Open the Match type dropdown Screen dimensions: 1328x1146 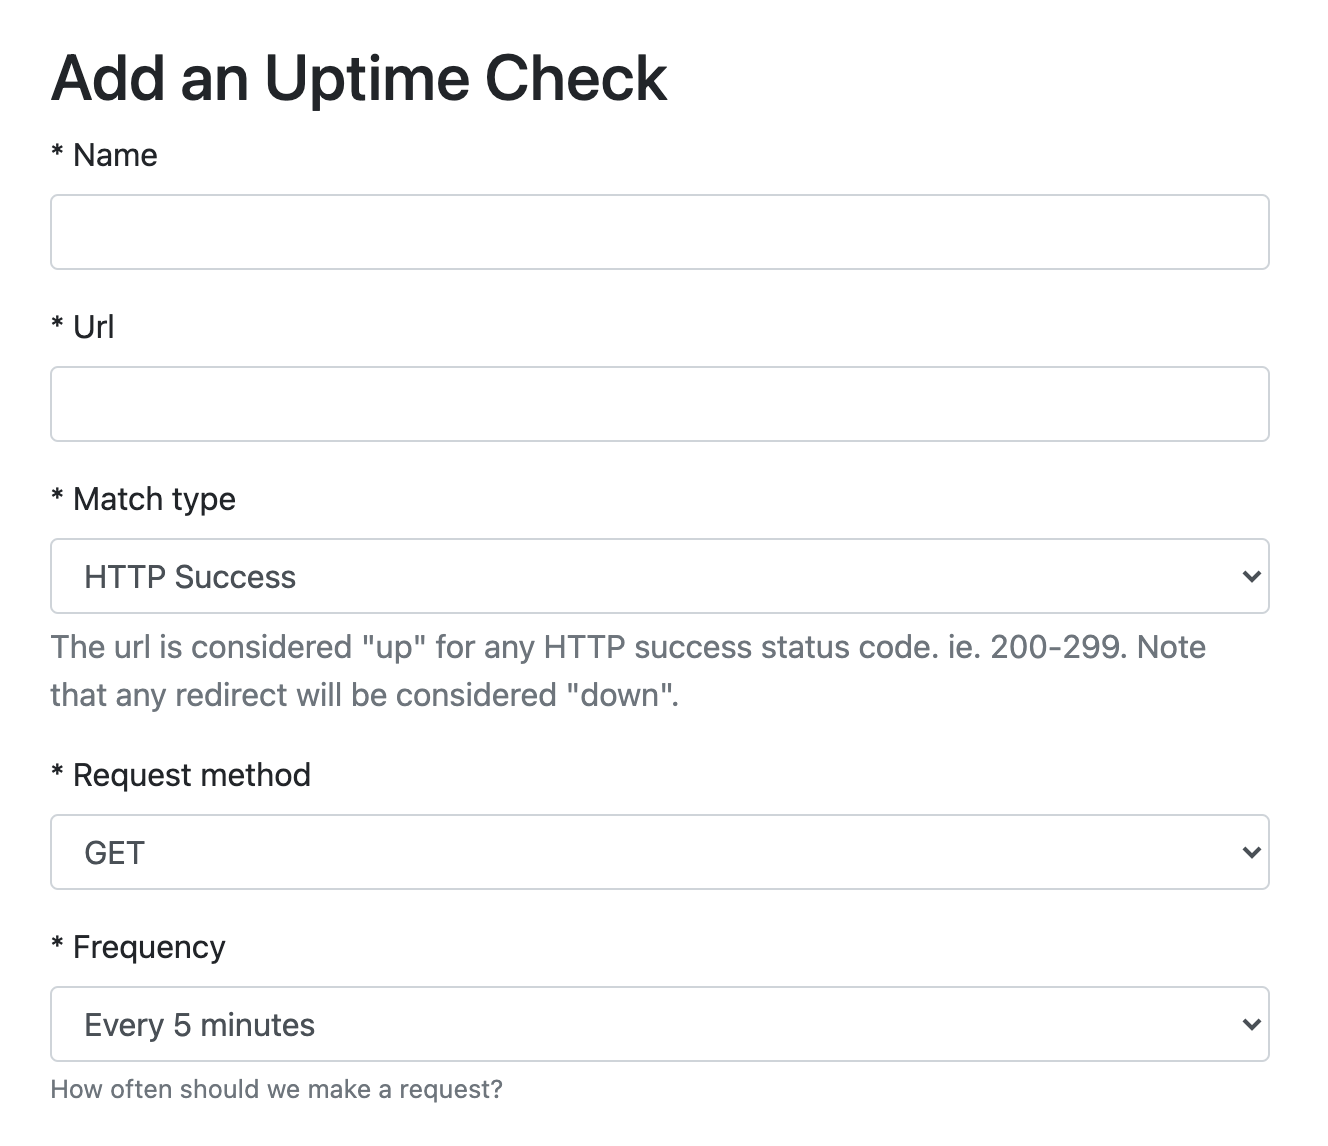click(660, 576)
